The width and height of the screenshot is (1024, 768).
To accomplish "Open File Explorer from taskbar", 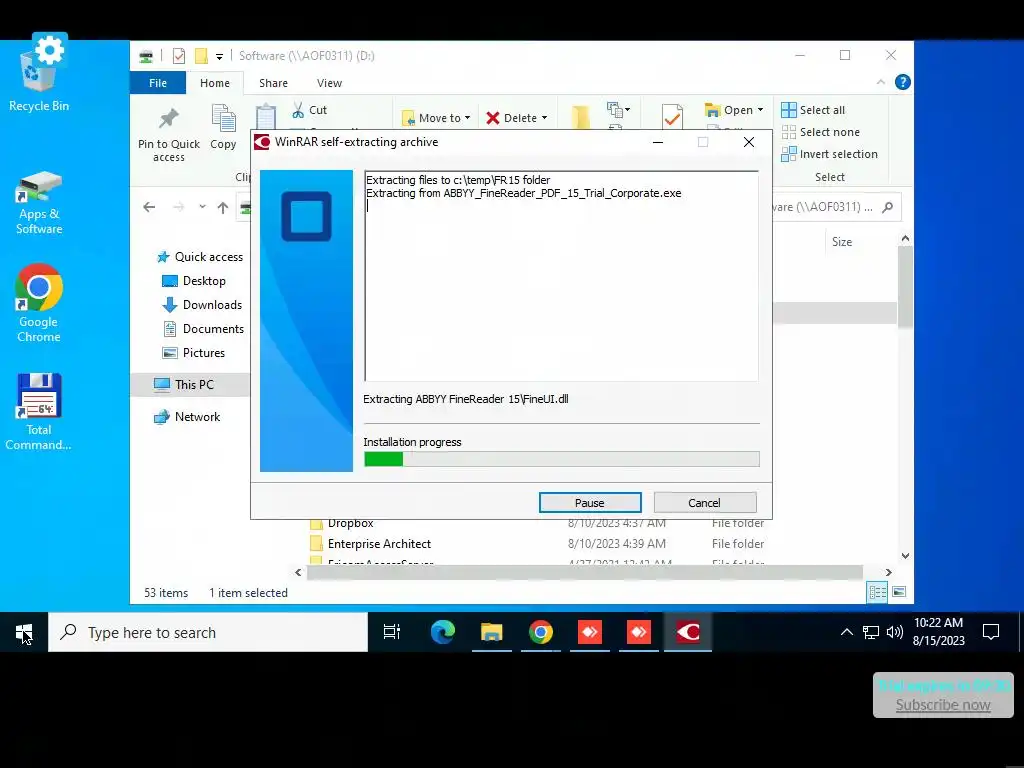I will pos(491,632).
